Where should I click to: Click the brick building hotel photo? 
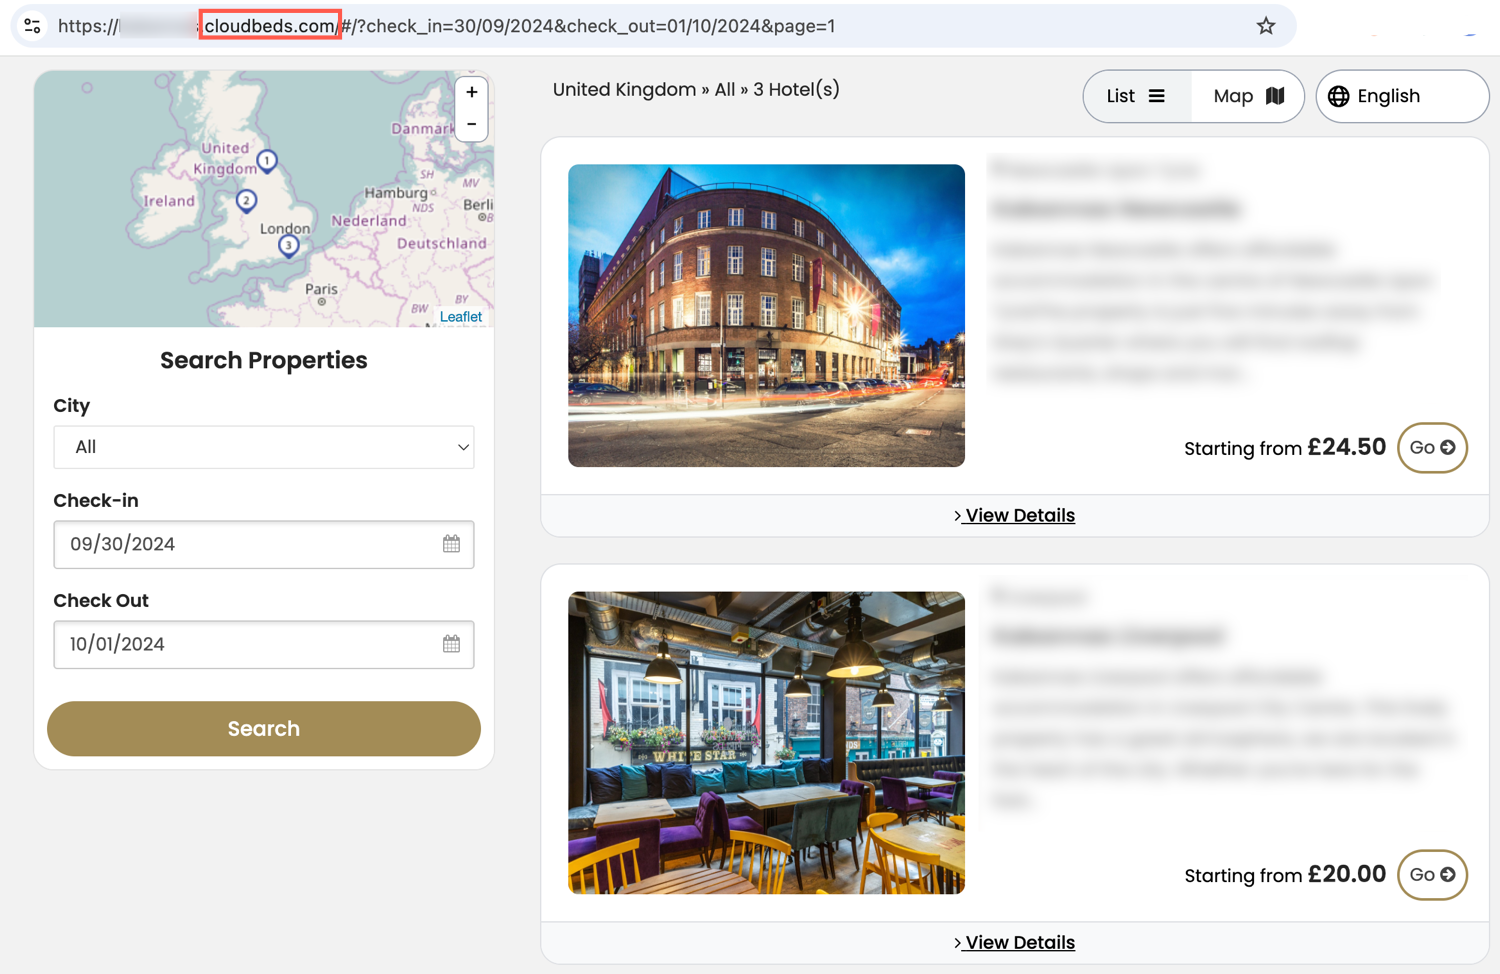(x=766, y=315)
